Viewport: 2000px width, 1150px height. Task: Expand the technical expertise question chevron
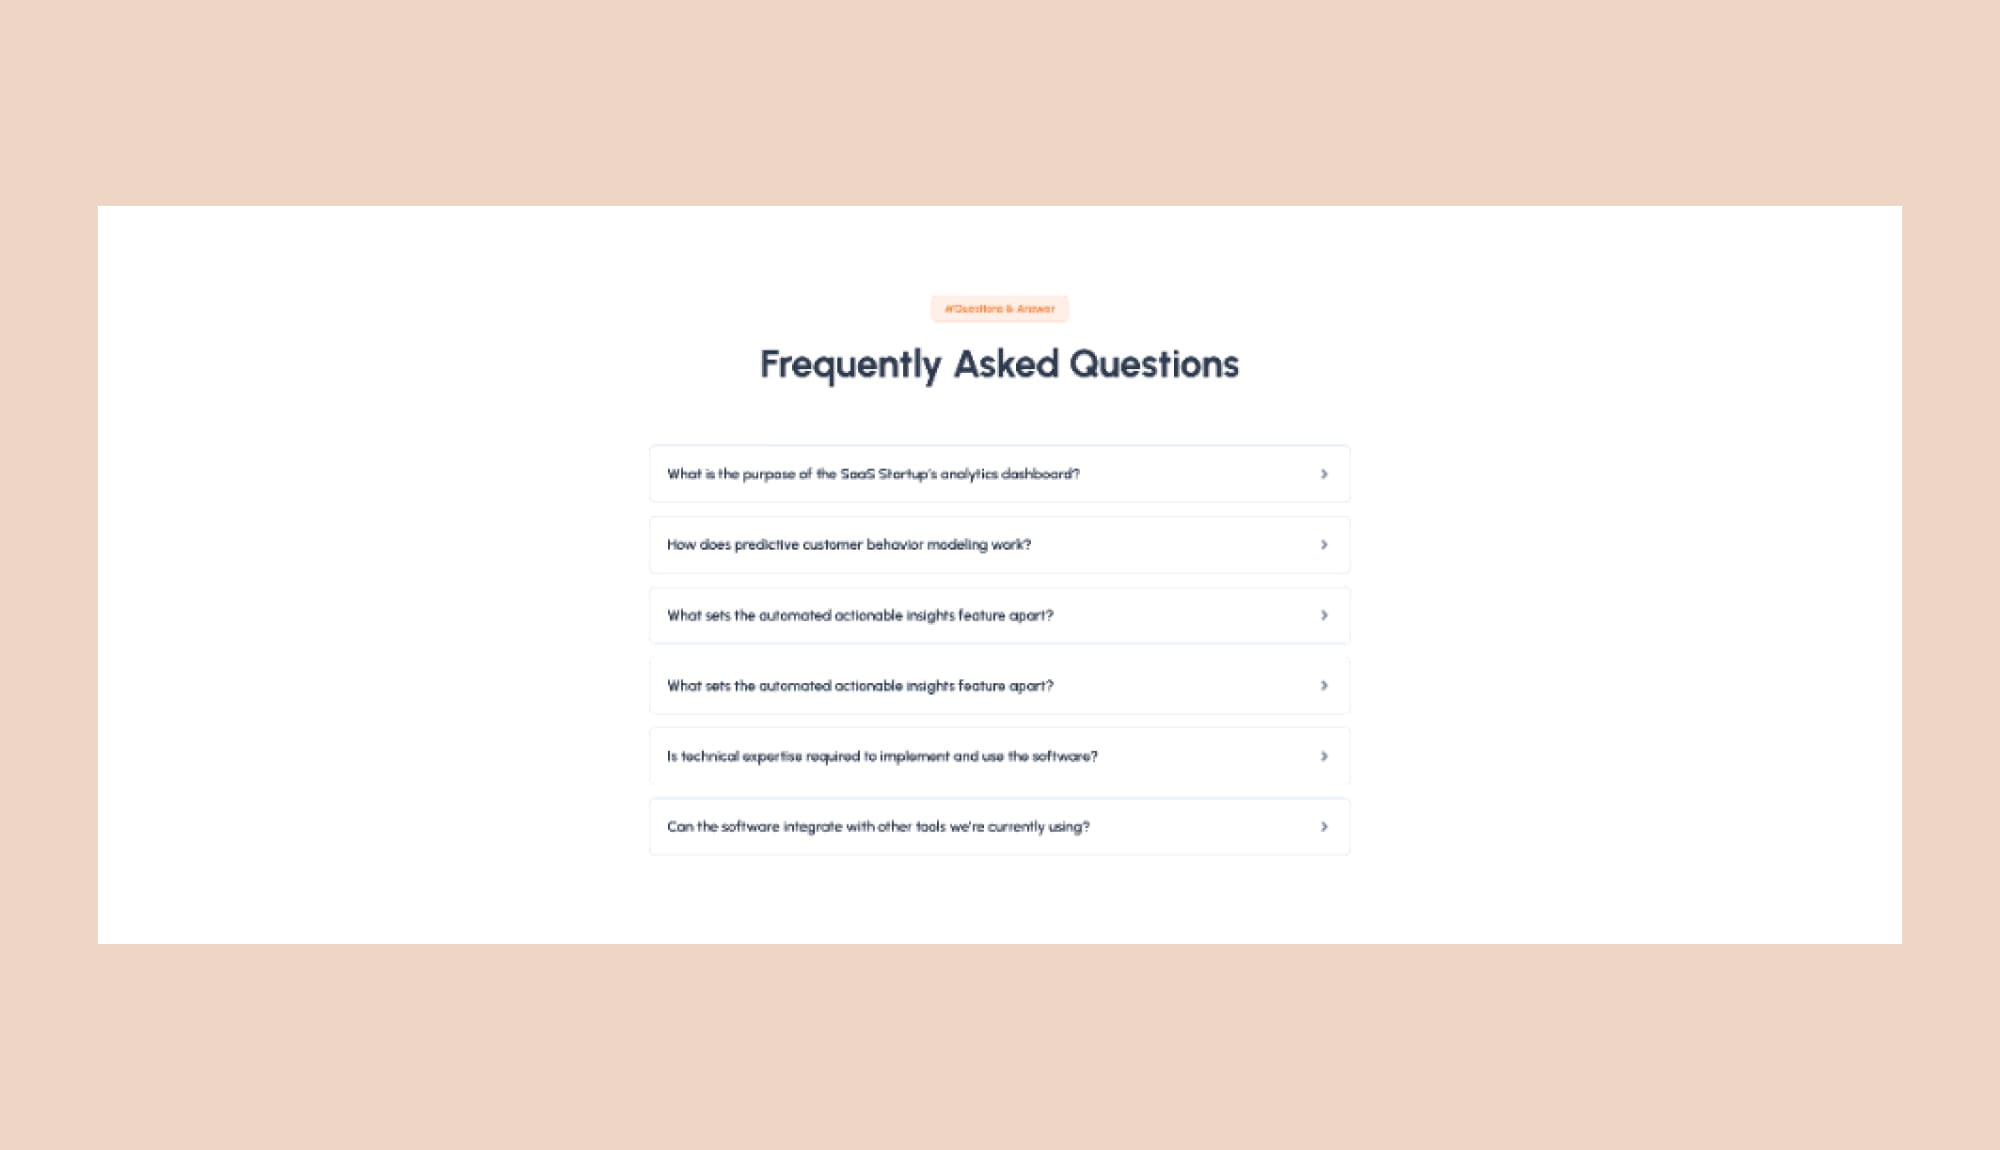[x=1324, y=757]
